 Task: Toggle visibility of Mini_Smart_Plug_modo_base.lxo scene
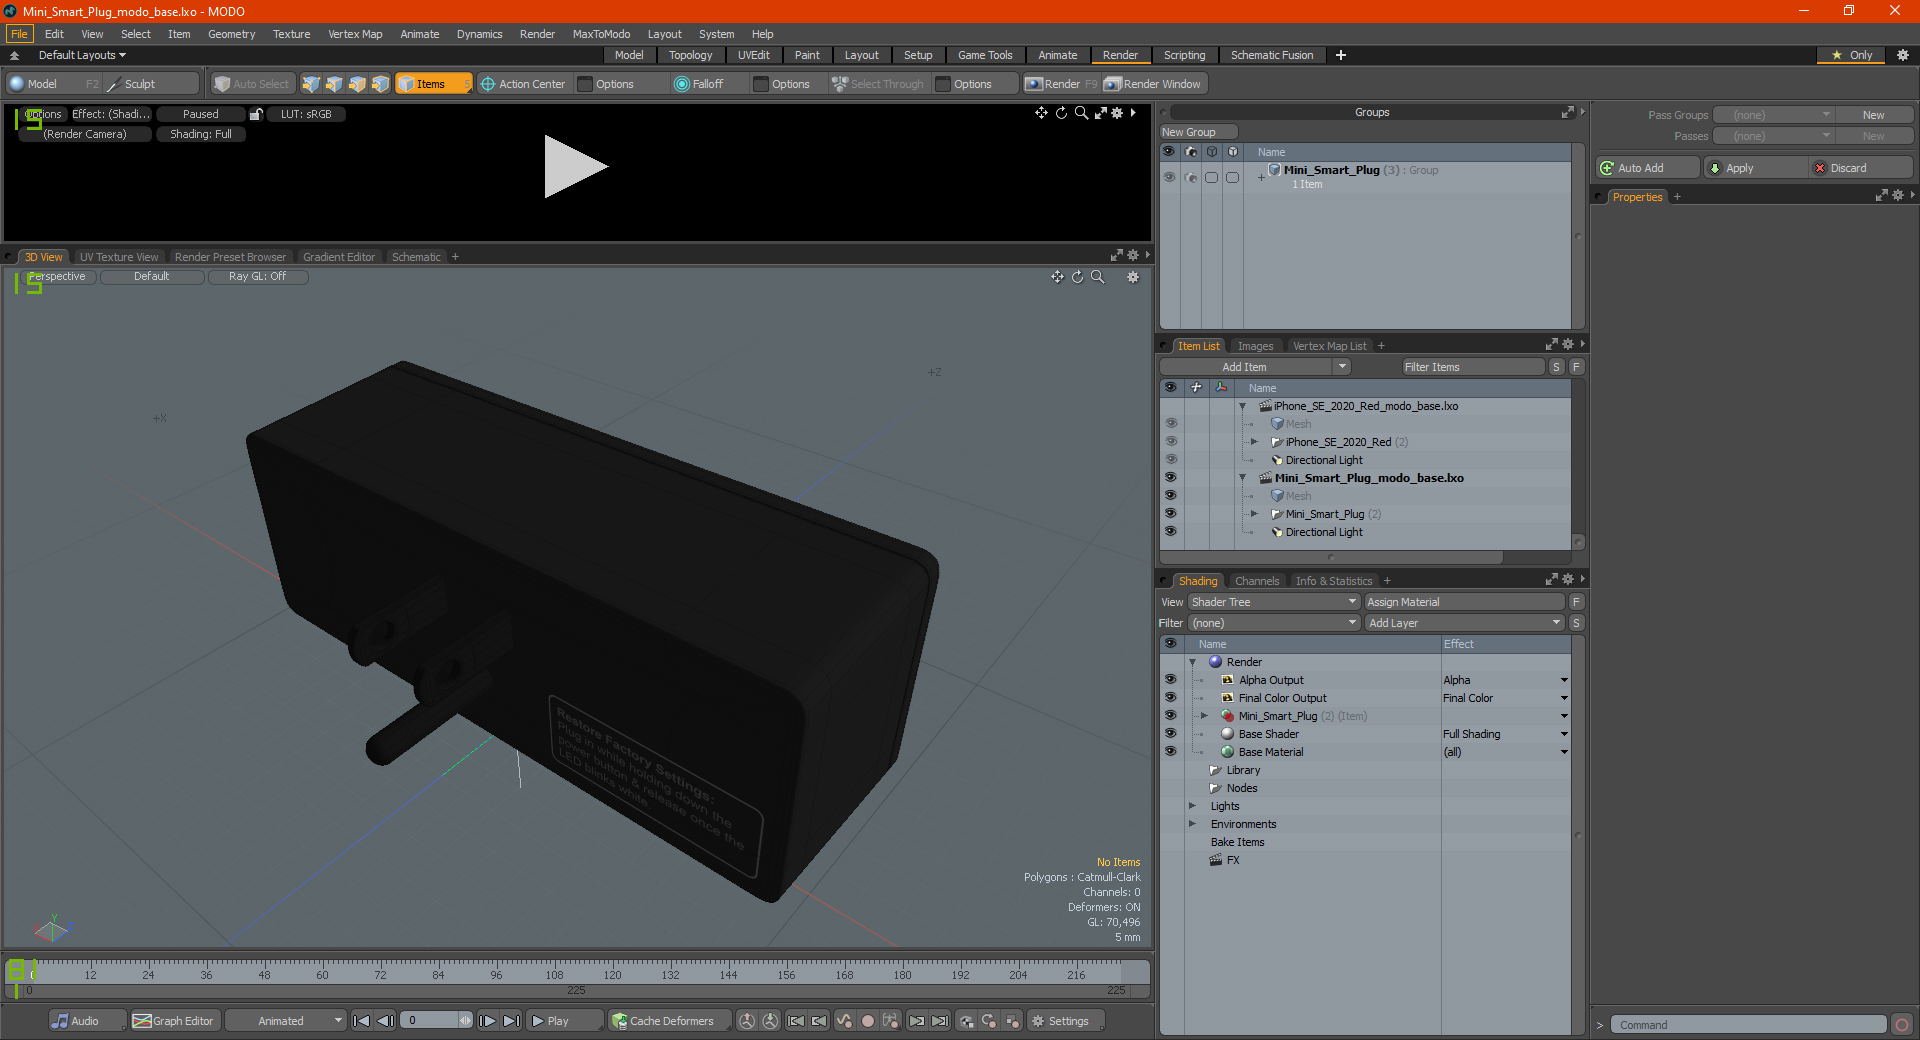[x=1170, y=478]
